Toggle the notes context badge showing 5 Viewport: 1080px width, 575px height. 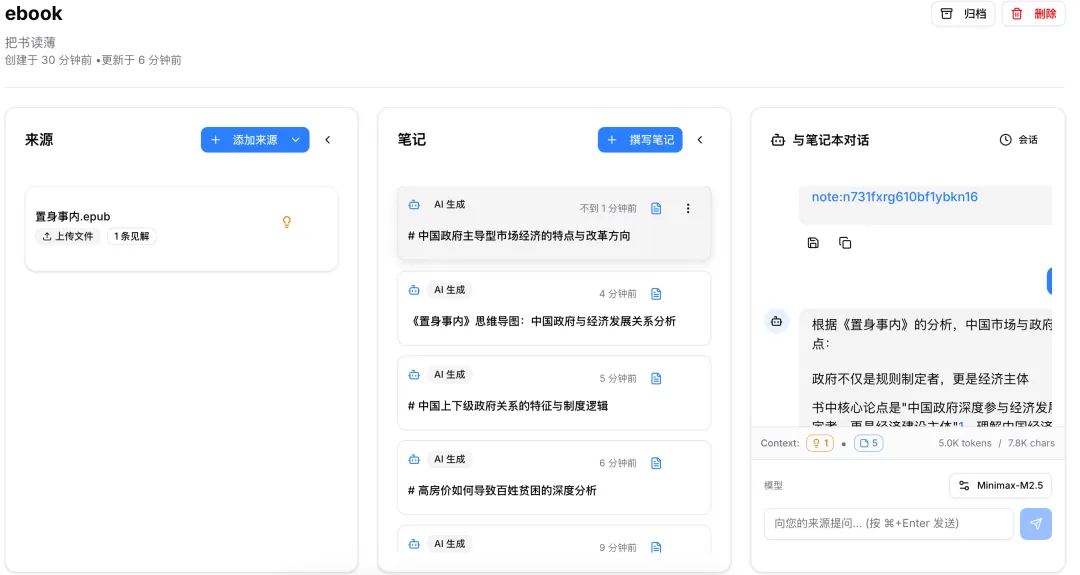[869, 443]
